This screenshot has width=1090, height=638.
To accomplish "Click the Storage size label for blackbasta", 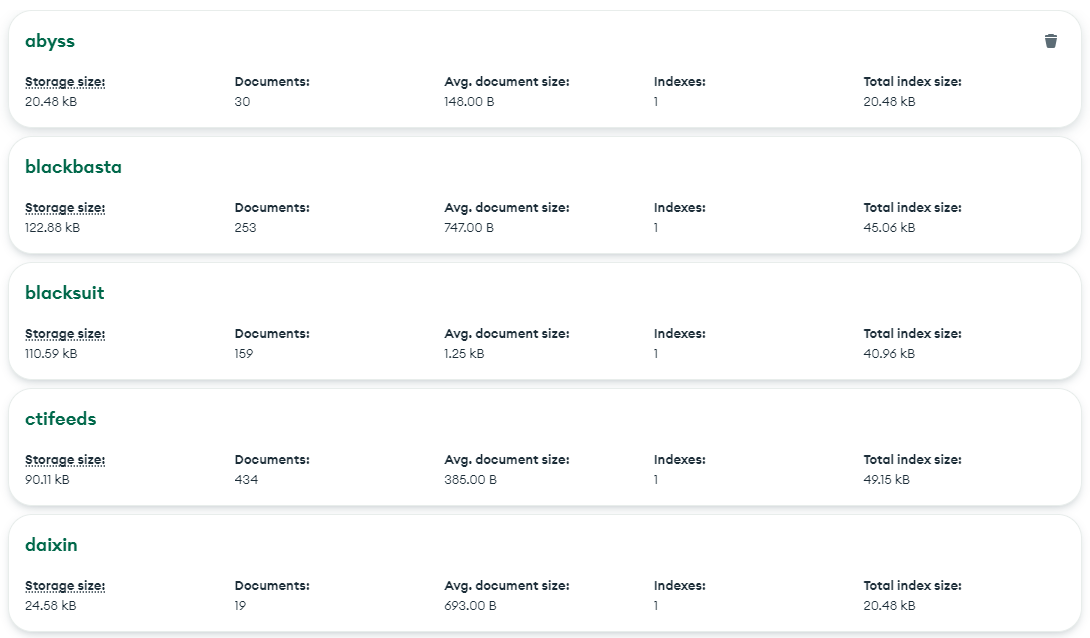I will click(x=65, y=208).
